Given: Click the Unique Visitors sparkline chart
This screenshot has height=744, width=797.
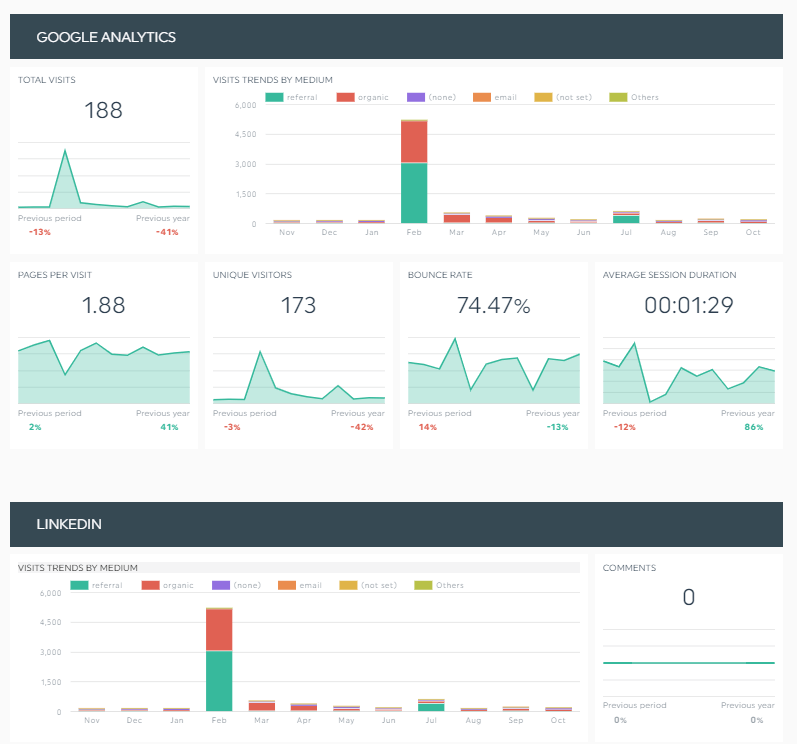Looking at the screenshot, I should pos(298,370).
